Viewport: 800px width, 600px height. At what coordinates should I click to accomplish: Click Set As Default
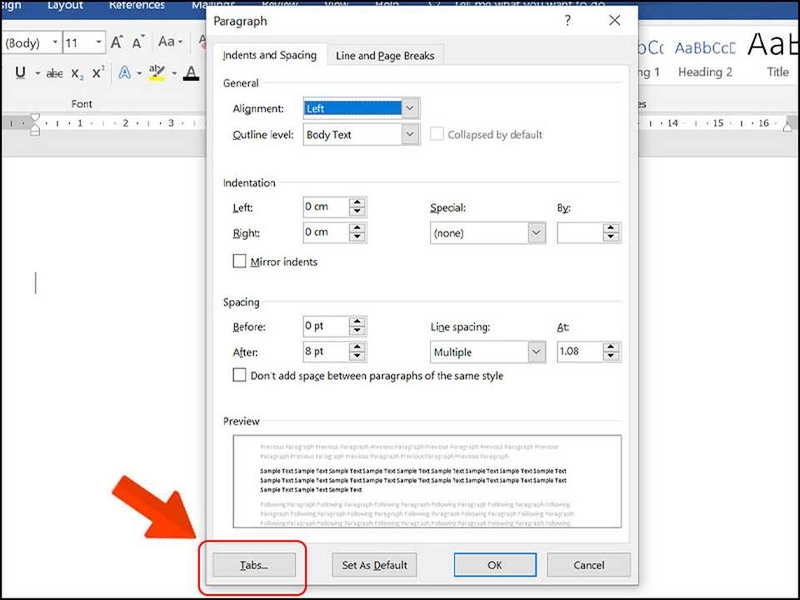click(373, 565)
